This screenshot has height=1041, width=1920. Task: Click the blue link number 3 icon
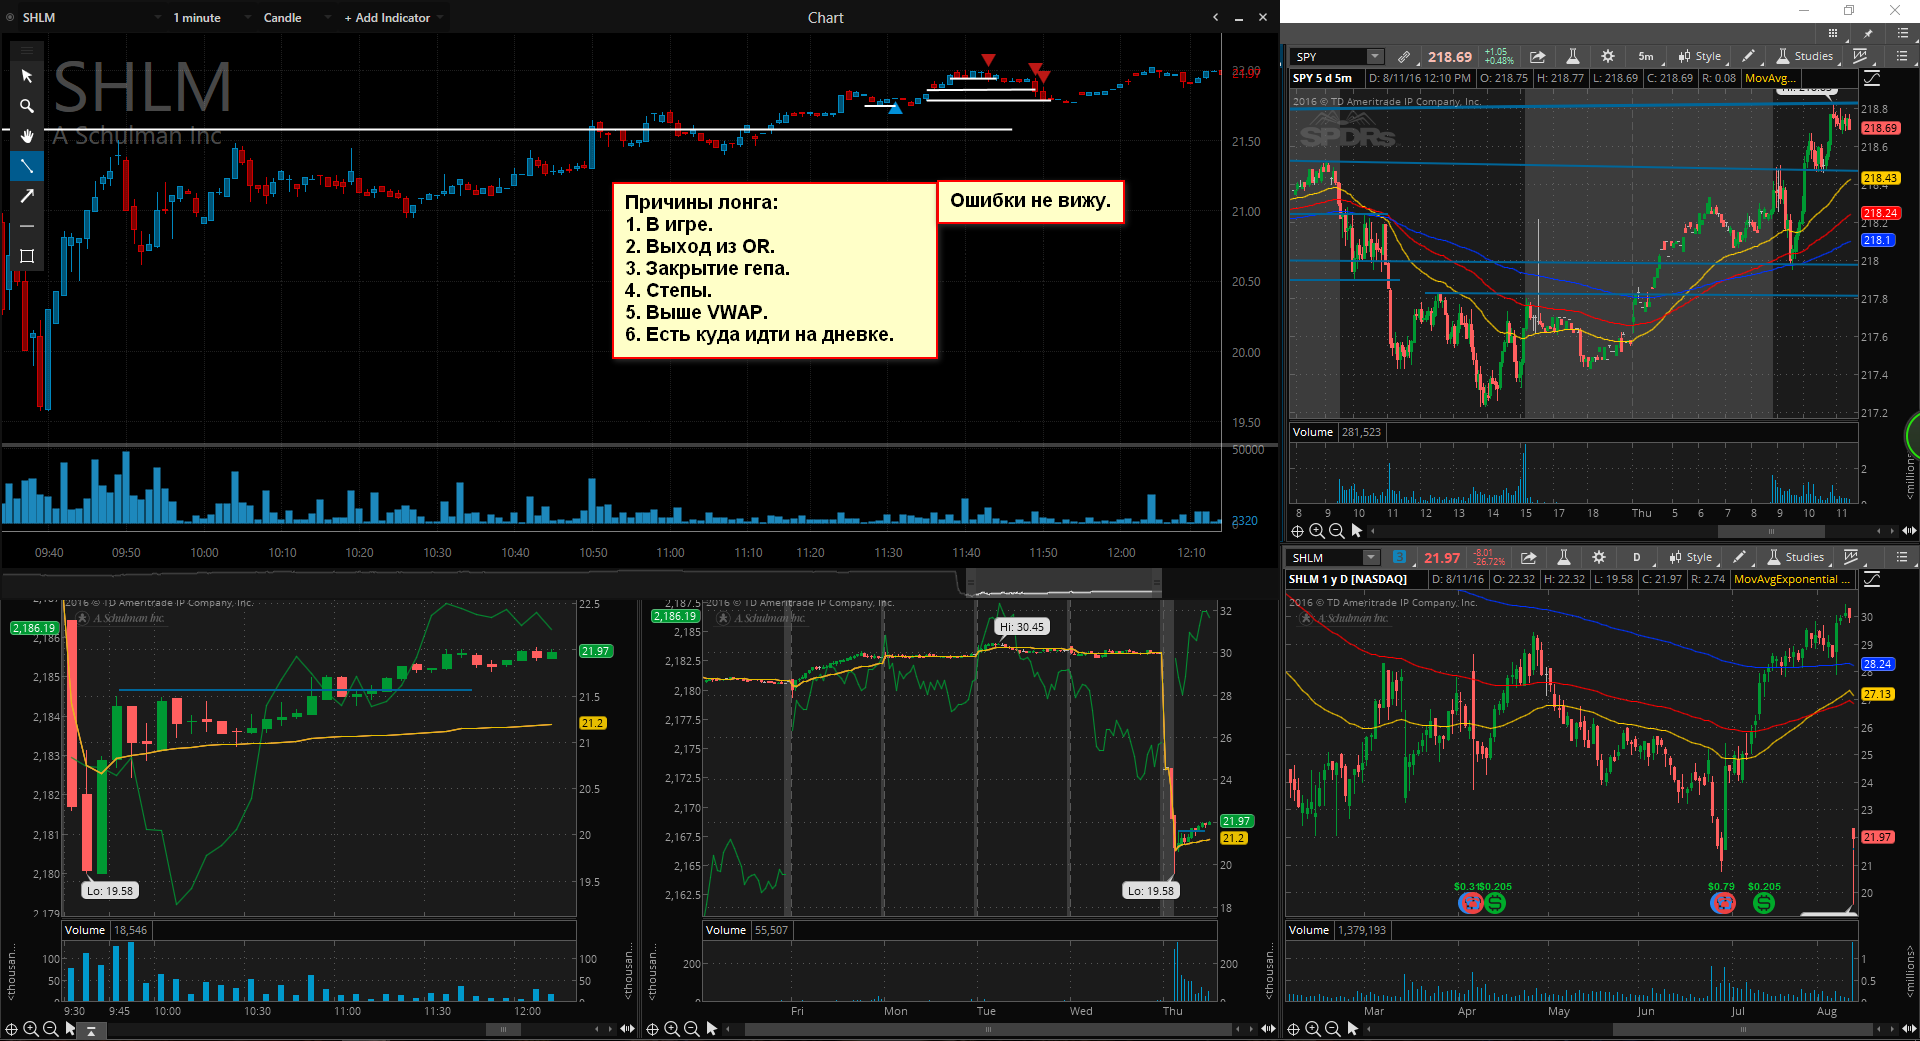point(1399,557)
